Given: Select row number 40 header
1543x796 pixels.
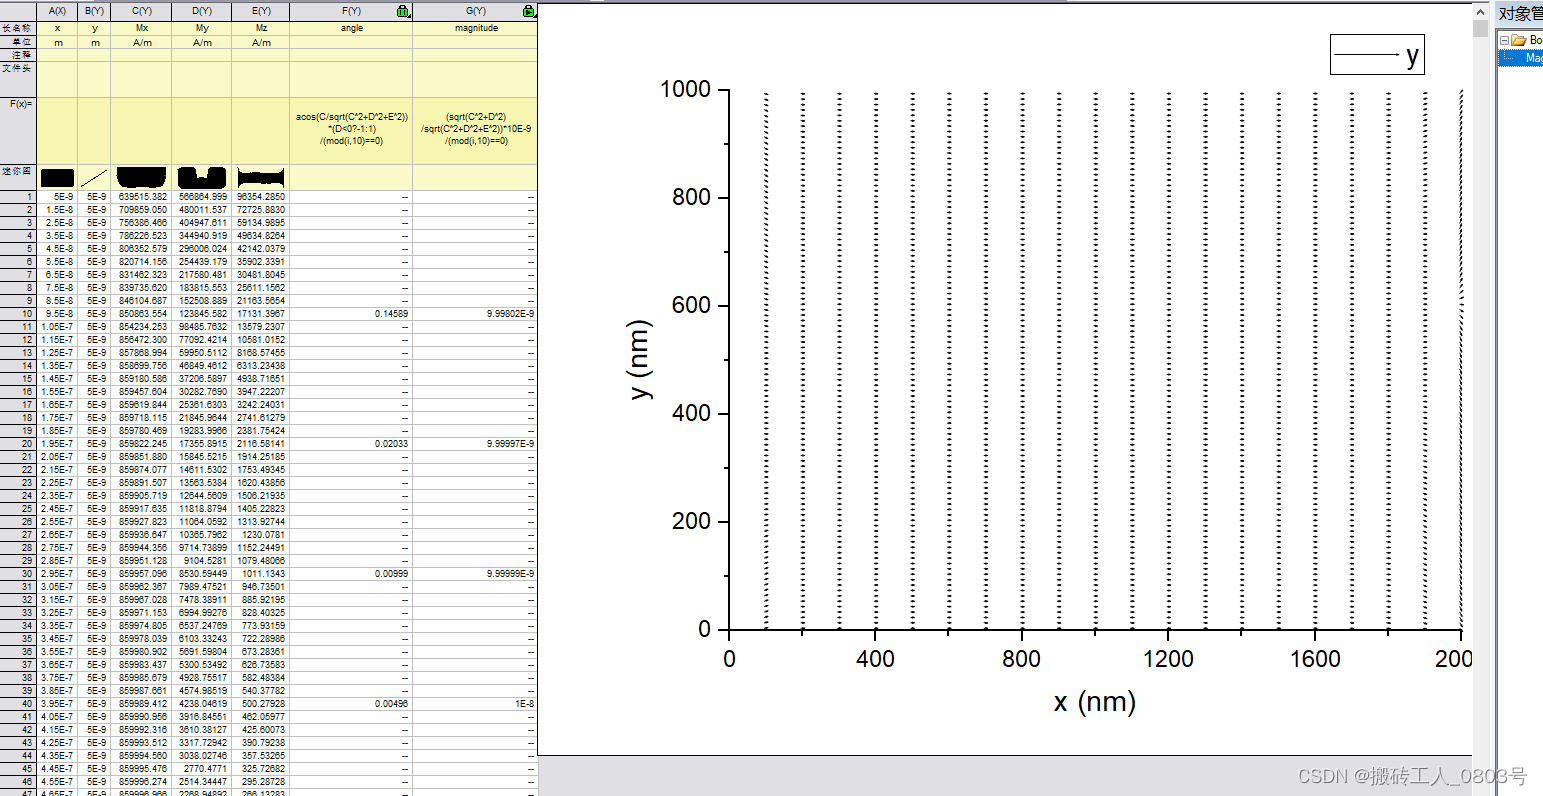Looking at the screenshot, I should 18,703.
